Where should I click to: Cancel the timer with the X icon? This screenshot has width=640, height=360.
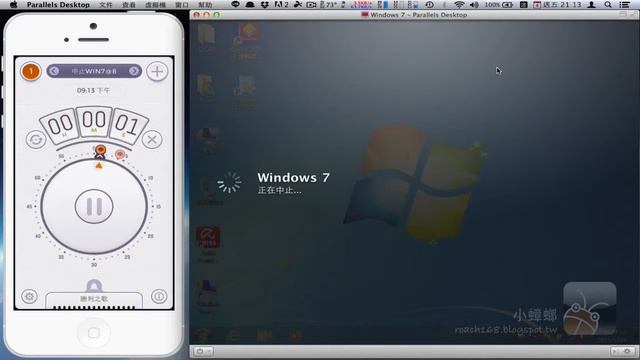tap(152, 140)
